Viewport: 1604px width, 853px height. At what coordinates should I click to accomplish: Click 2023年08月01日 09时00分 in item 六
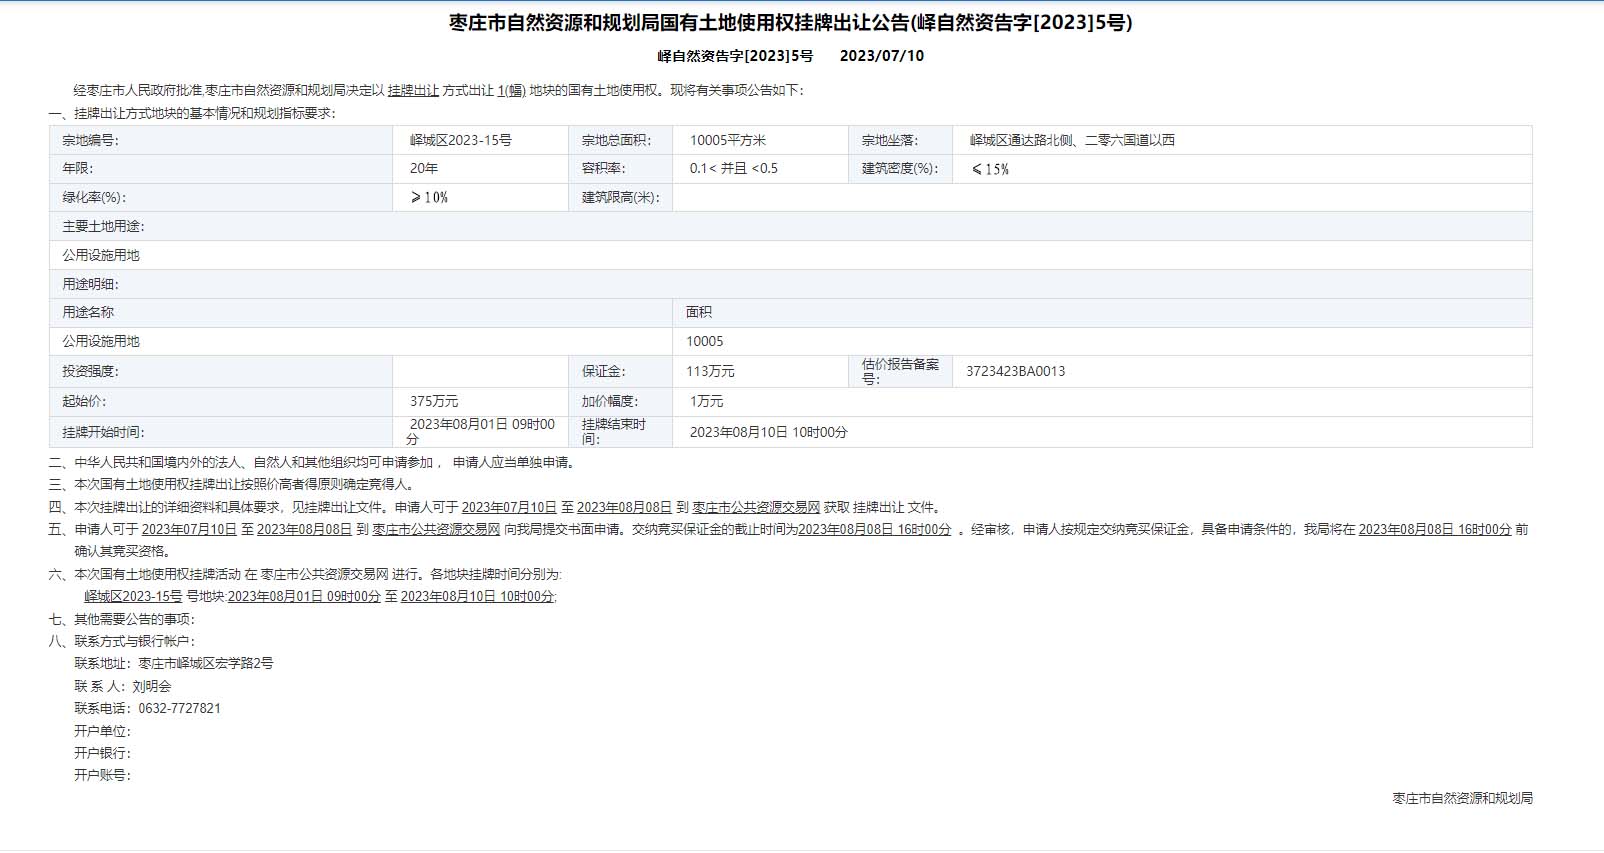[x=304, y=596]
